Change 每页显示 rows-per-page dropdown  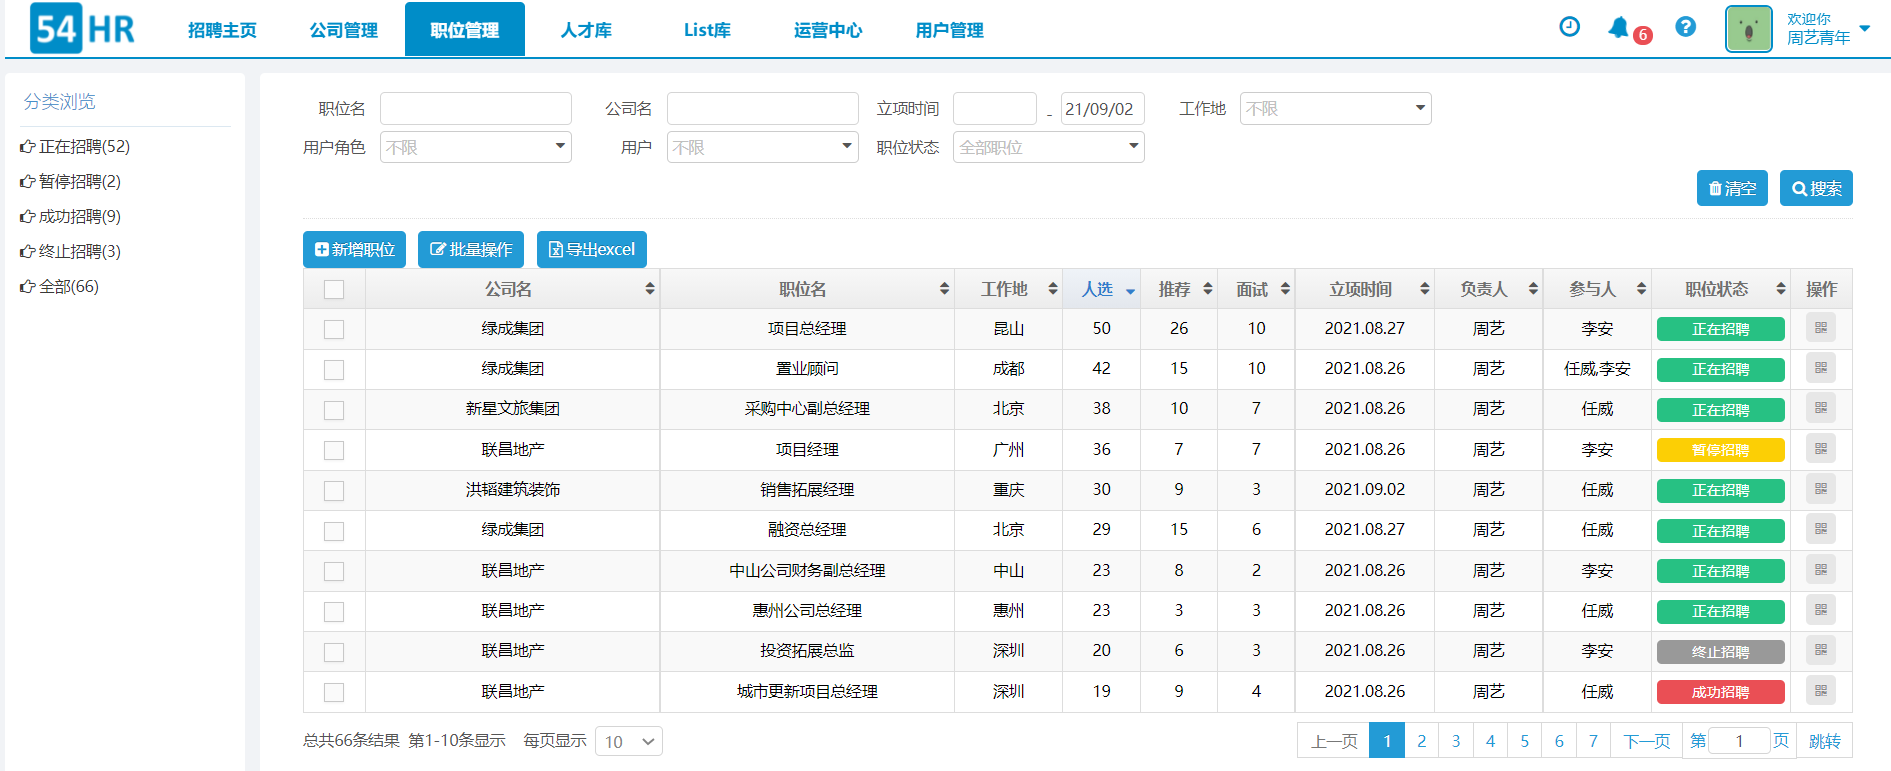pos(629,741)
